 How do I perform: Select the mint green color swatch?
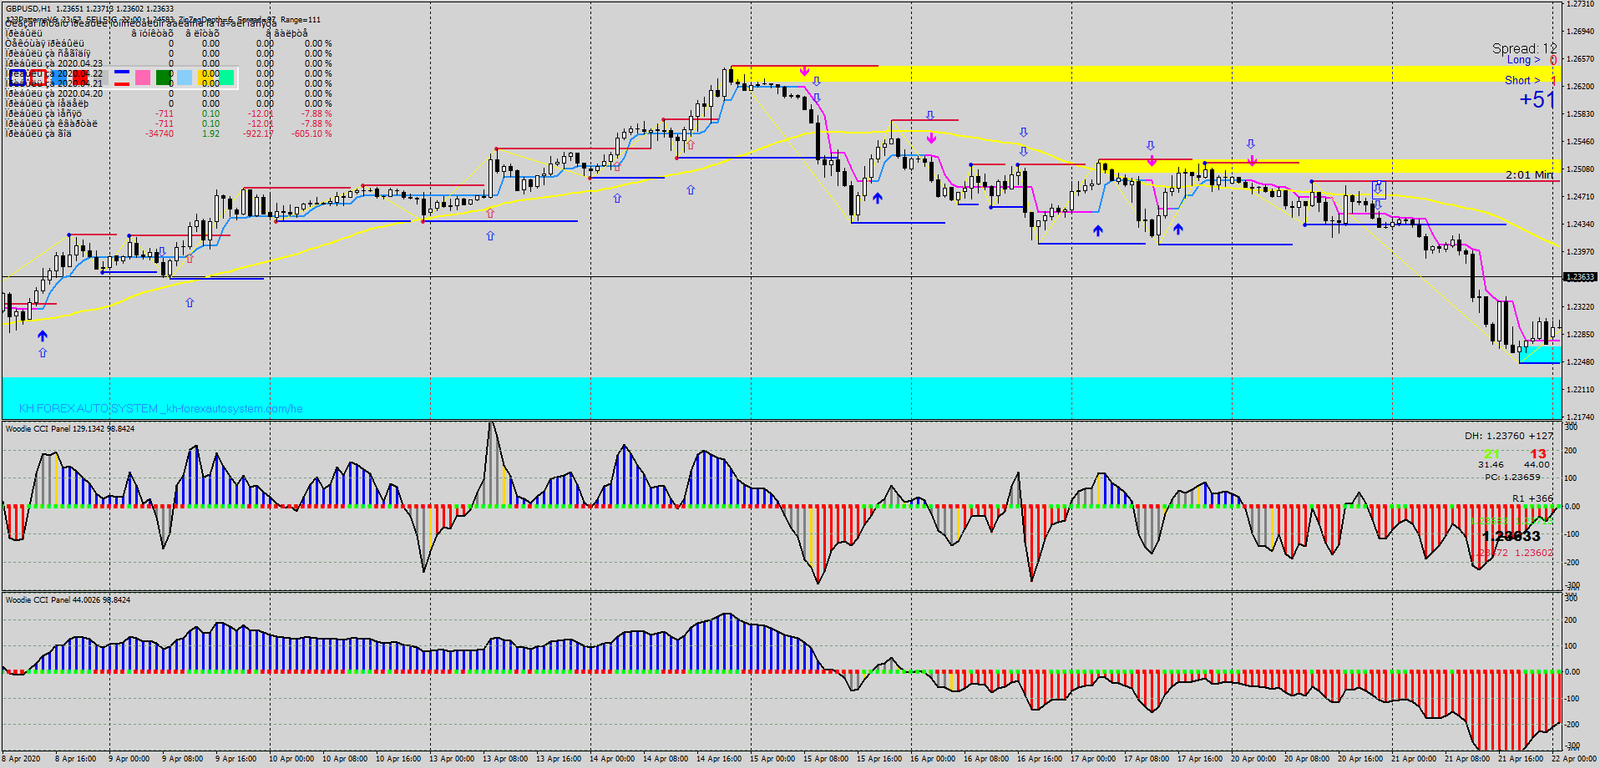(x=226, y=77)
